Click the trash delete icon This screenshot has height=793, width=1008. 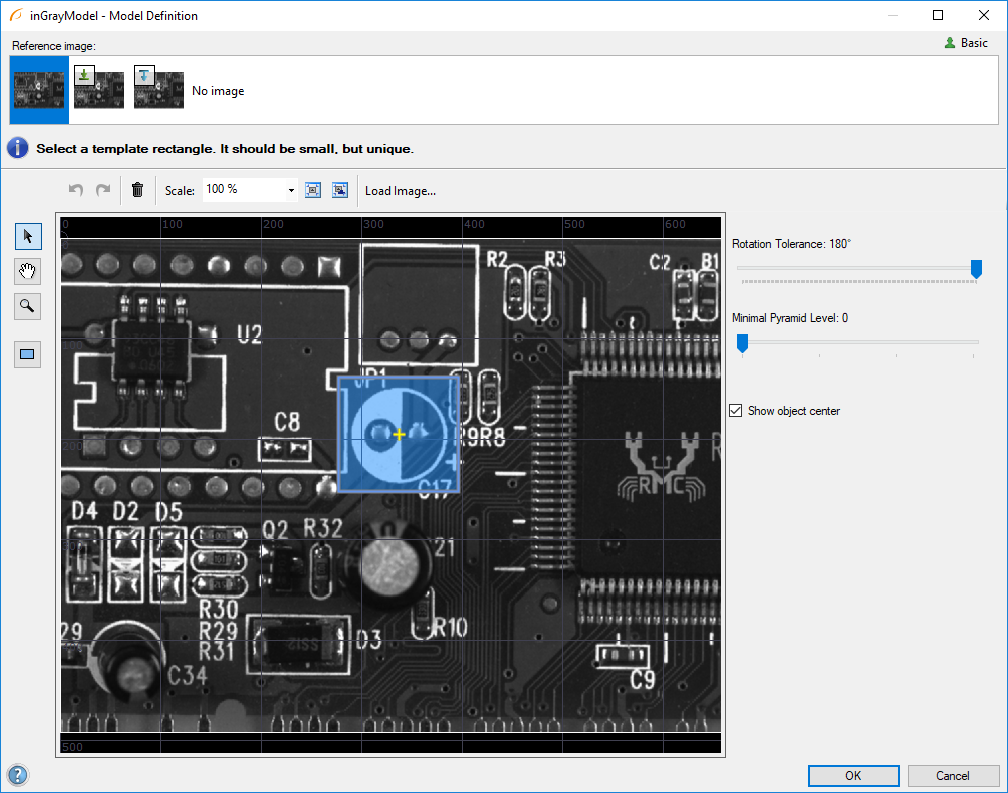[x=138, y=190]
